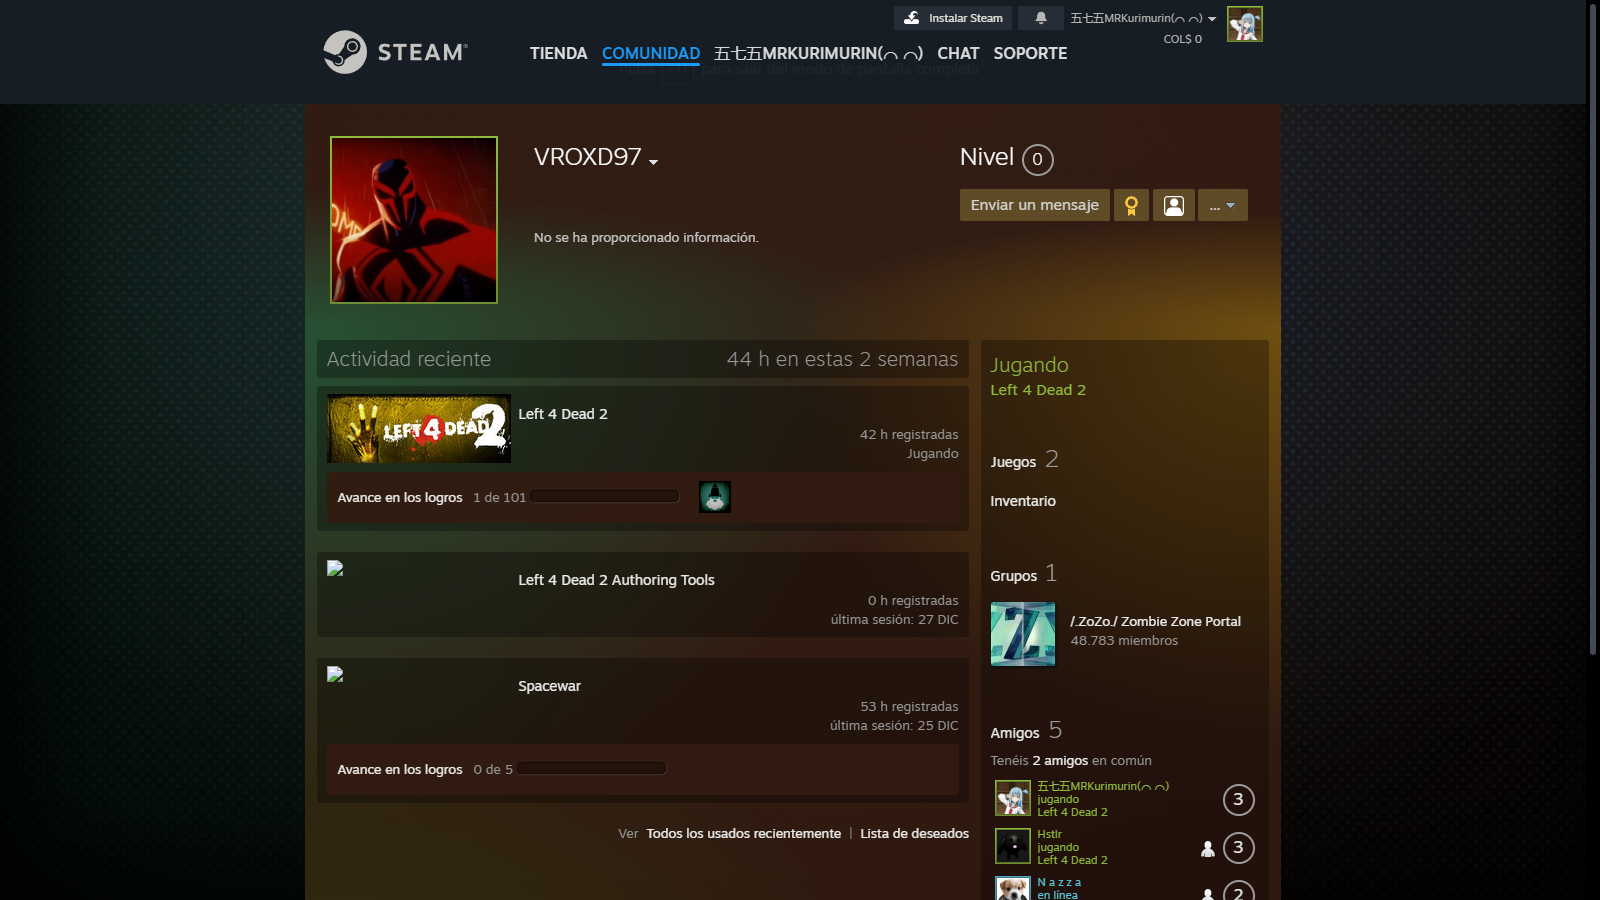The height and width of the screenshot is (900, 1600).
Task: Open Spacewar game link
Action: pyautogui.click(x=549, y=686)
